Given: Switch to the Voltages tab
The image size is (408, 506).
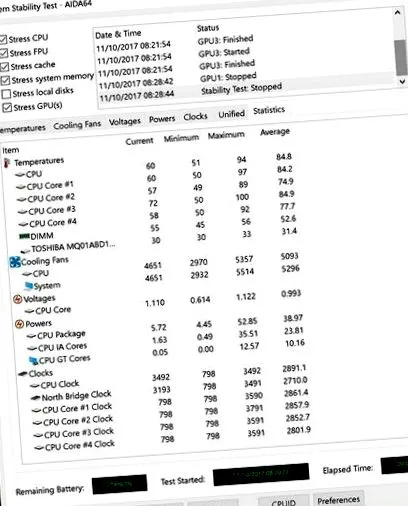Looking at the screenshot, I should click(125, 122).
